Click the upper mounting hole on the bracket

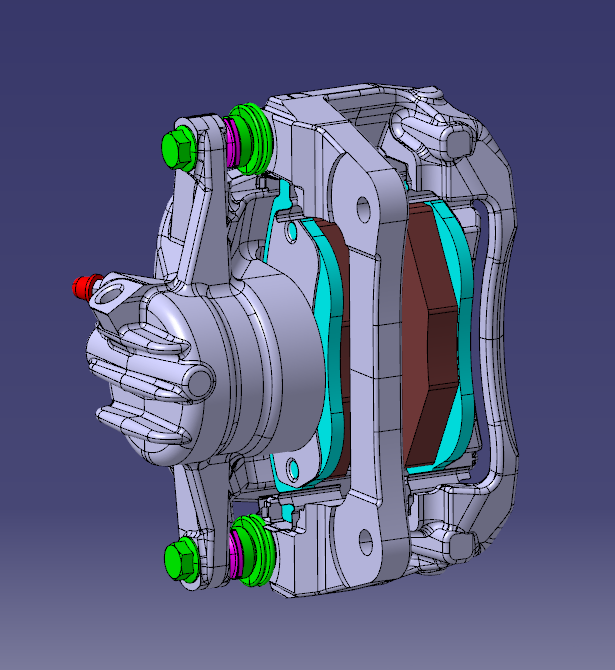[x=363, y=209]
